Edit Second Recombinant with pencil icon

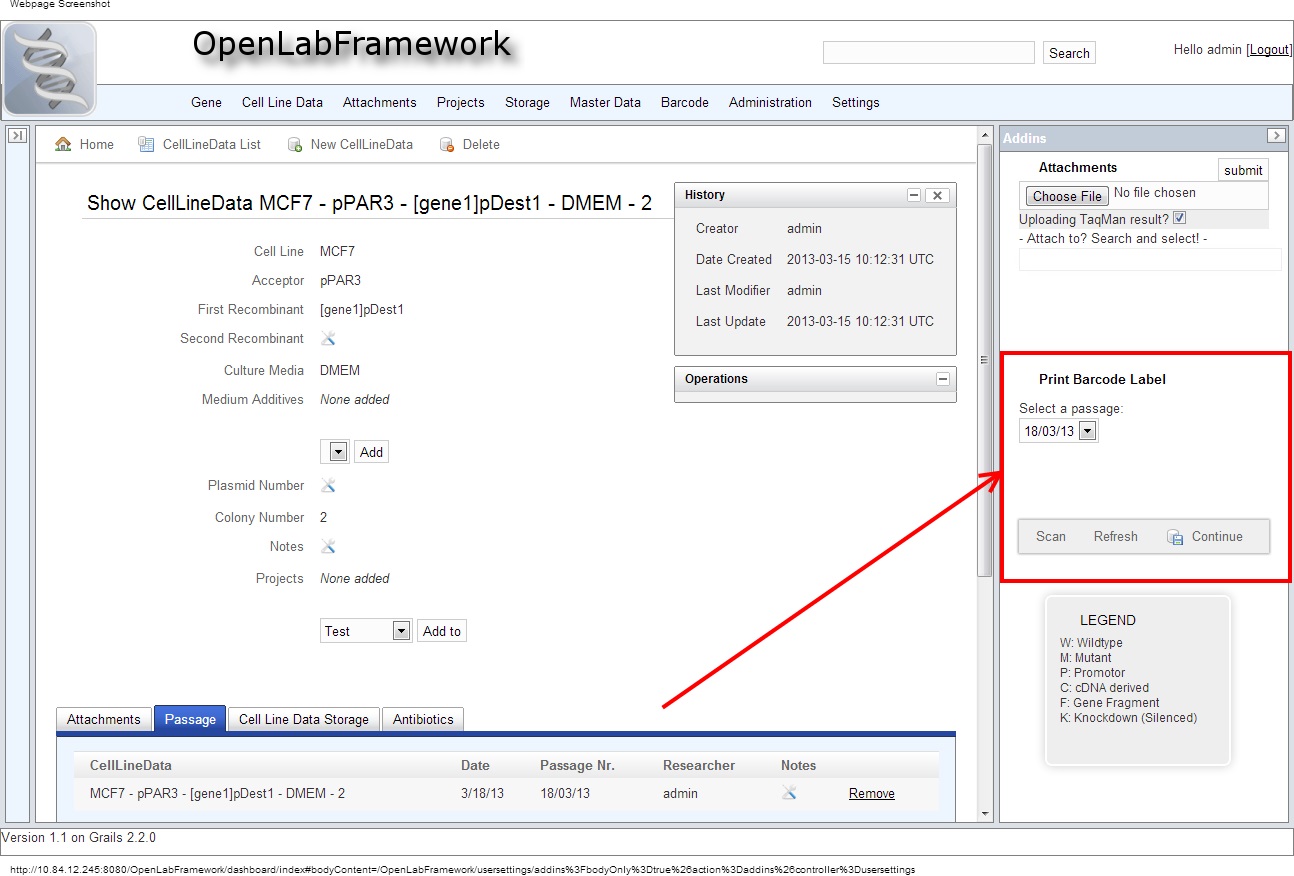[x=328, y=339]
